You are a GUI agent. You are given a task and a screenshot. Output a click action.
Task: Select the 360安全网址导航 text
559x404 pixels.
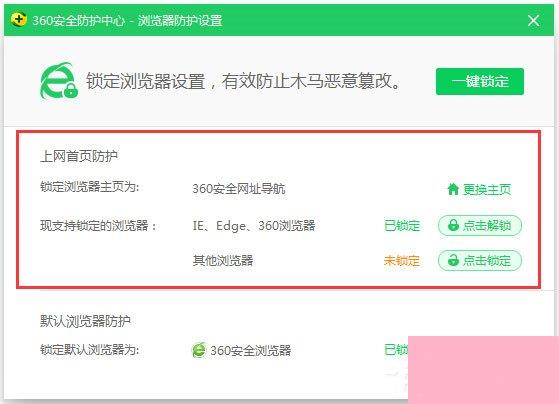(x=239, y=189)
